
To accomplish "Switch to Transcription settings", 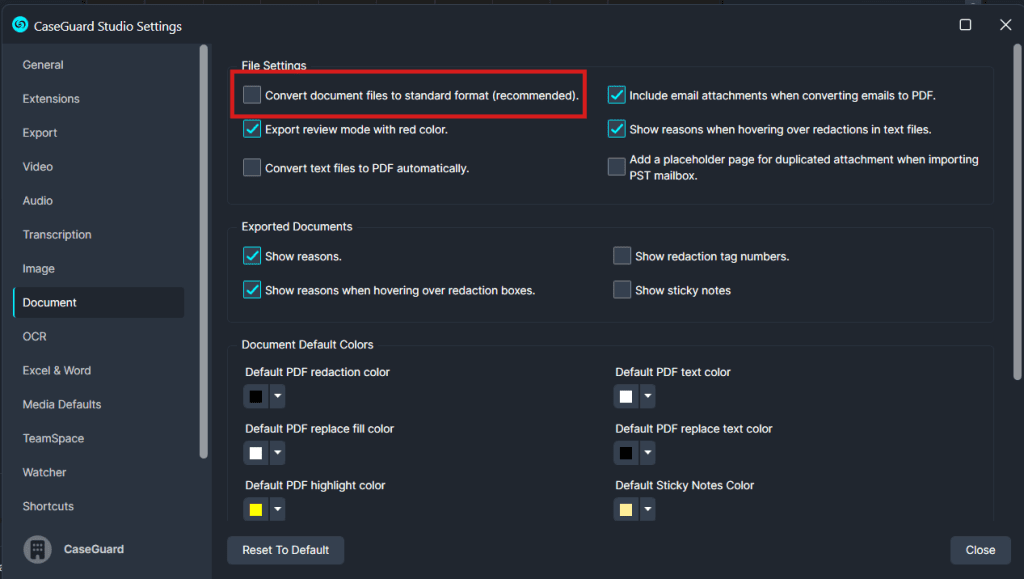I will point(57,235).
